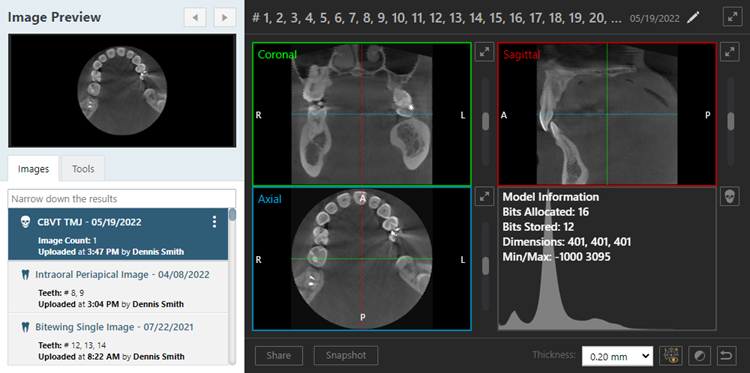Open 3D skull view from Model Information

click(x=729, y=197)
